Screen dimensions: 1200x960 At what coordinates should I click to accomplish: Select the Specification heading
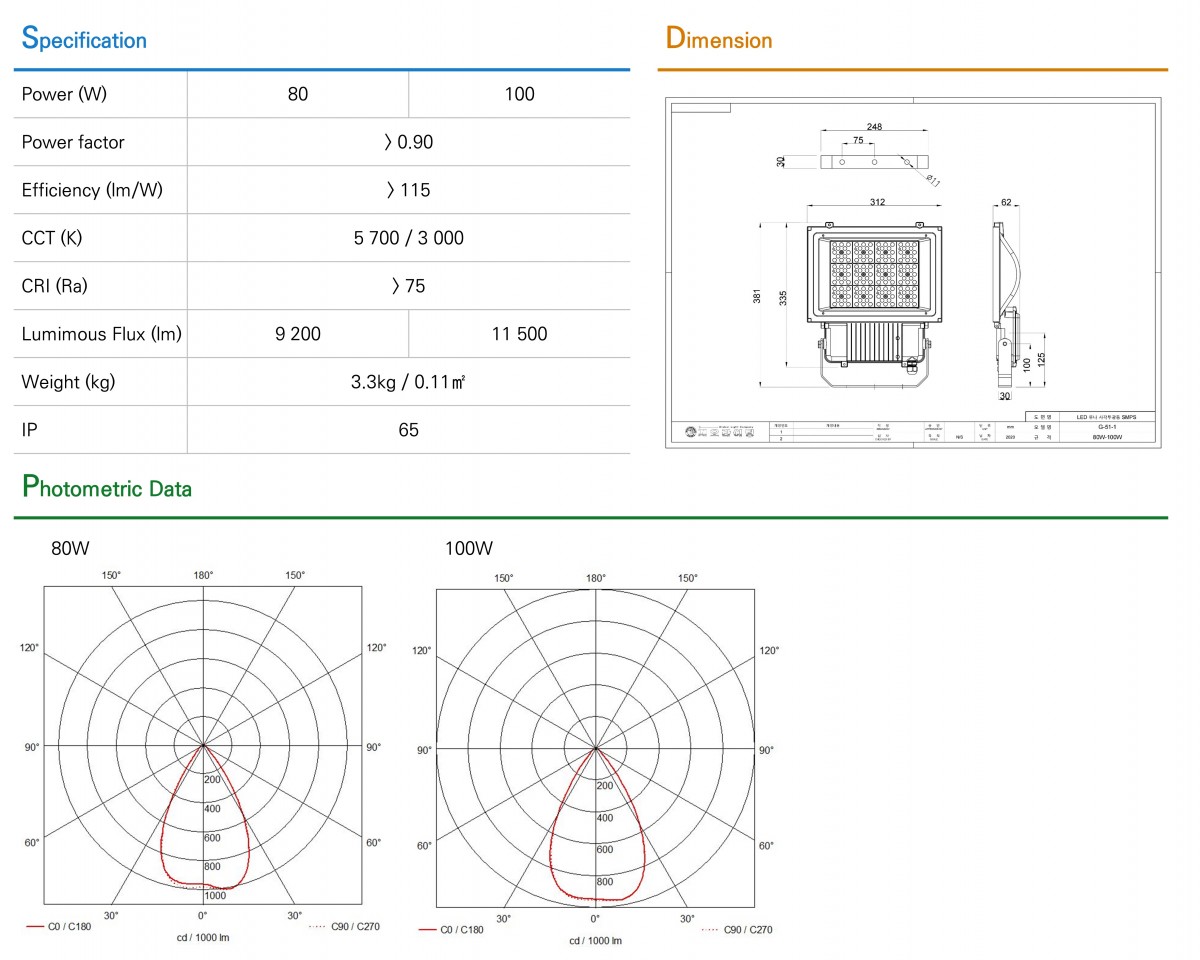pos(84,40)
